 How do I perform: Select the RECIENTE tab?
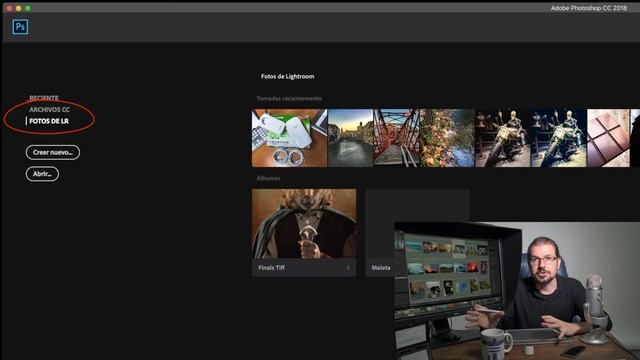44,98
